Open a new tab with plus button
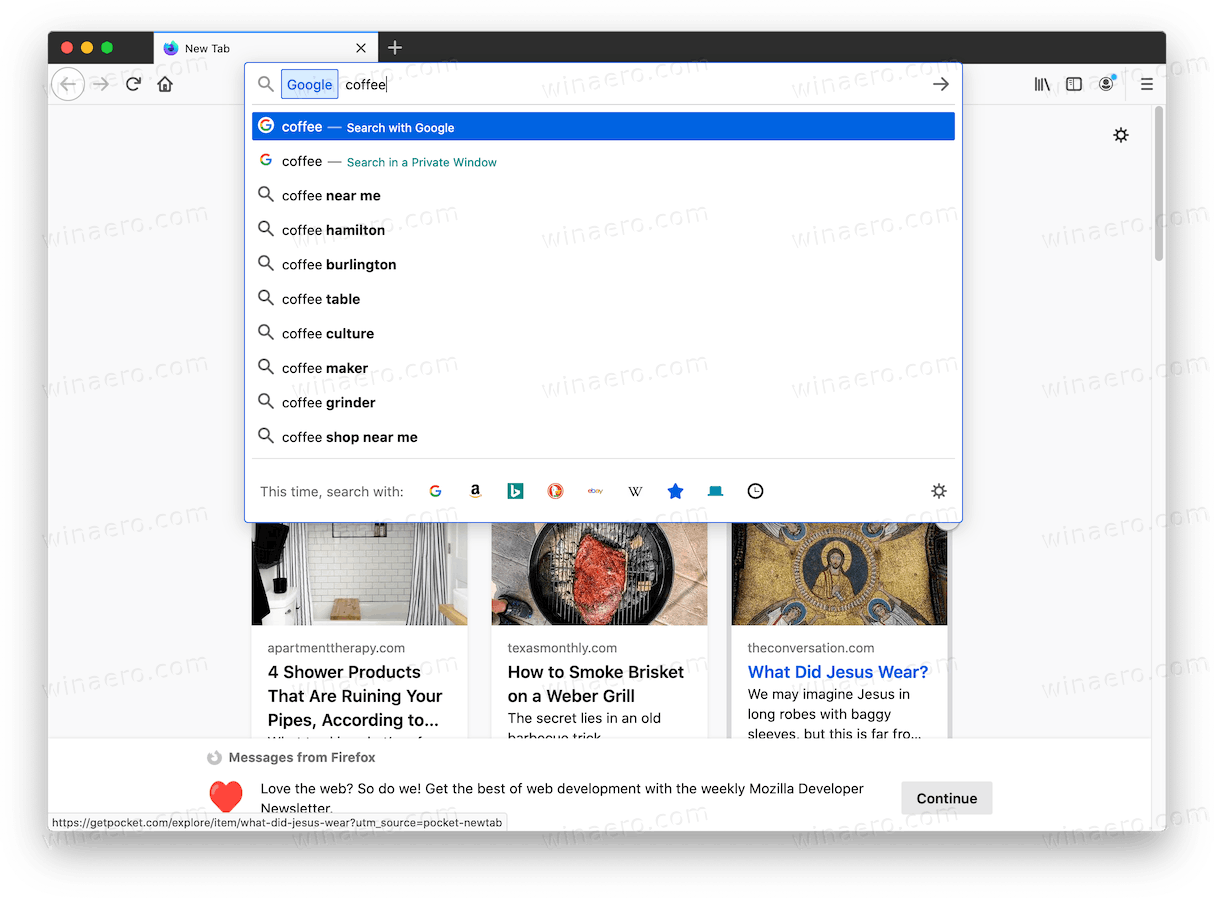 395,47
